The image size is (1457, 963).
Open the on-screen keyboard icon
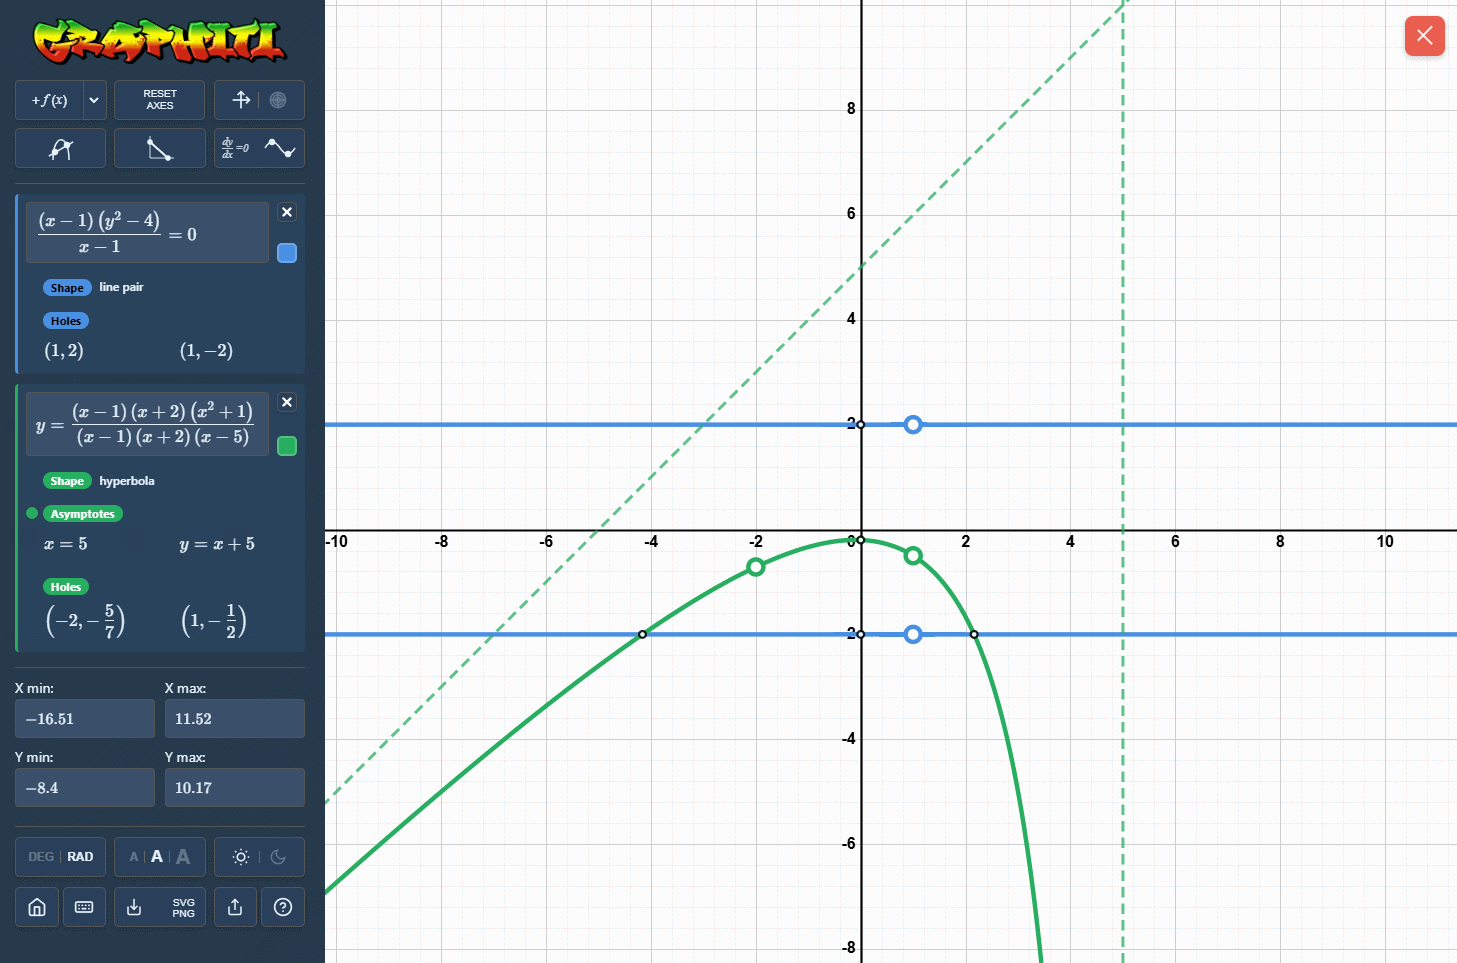84,907
